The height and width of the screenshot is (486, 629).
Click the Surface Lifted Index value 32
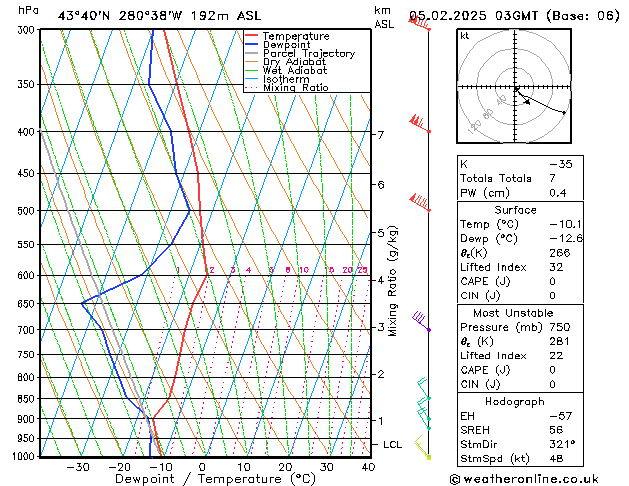(x=556, y=267)
